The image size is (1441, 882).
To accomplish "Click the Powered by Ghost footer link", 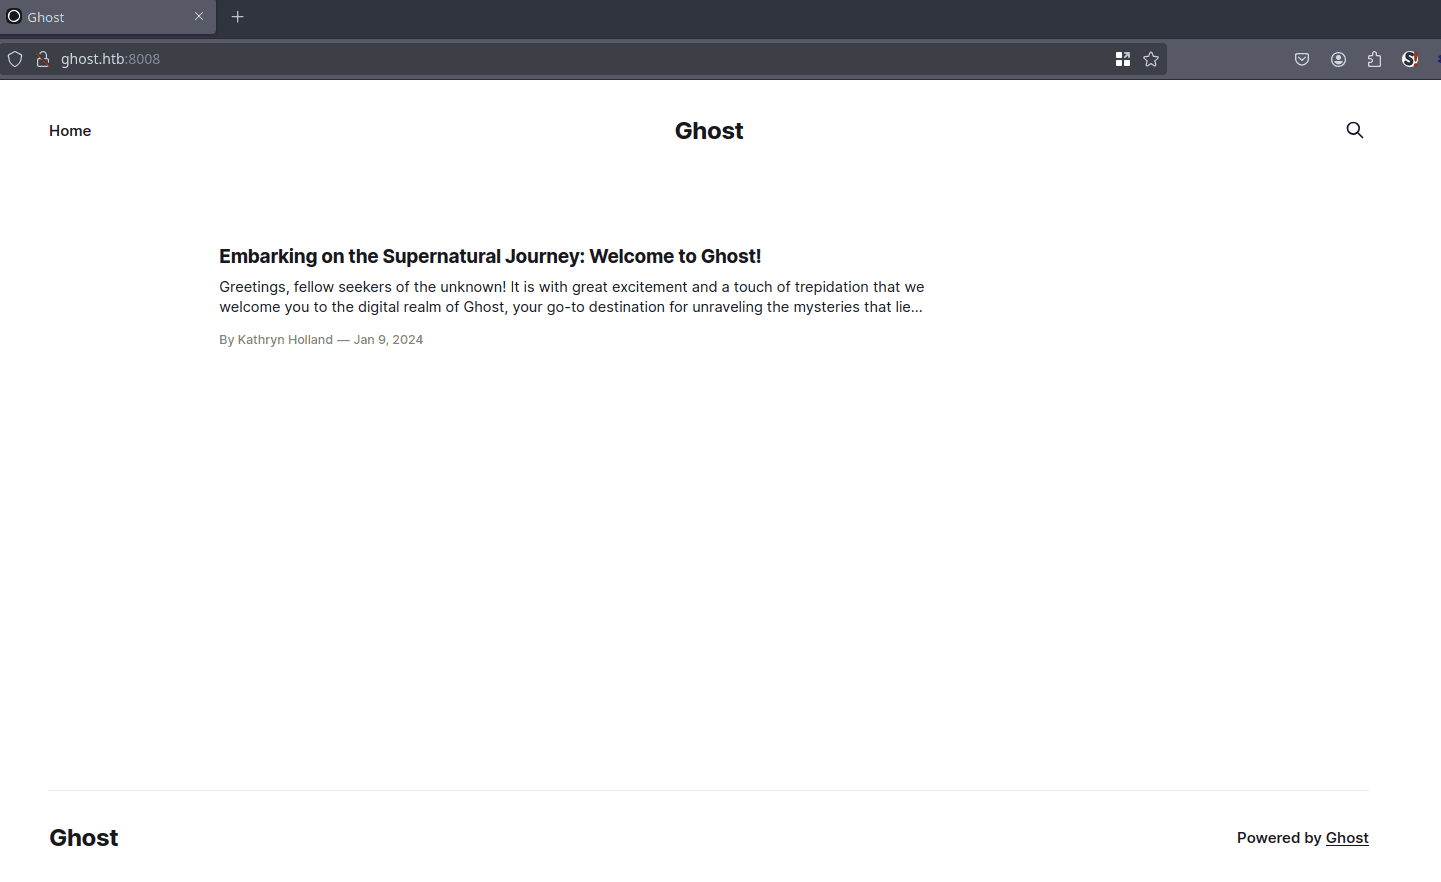I will [x=1346, y=838].
